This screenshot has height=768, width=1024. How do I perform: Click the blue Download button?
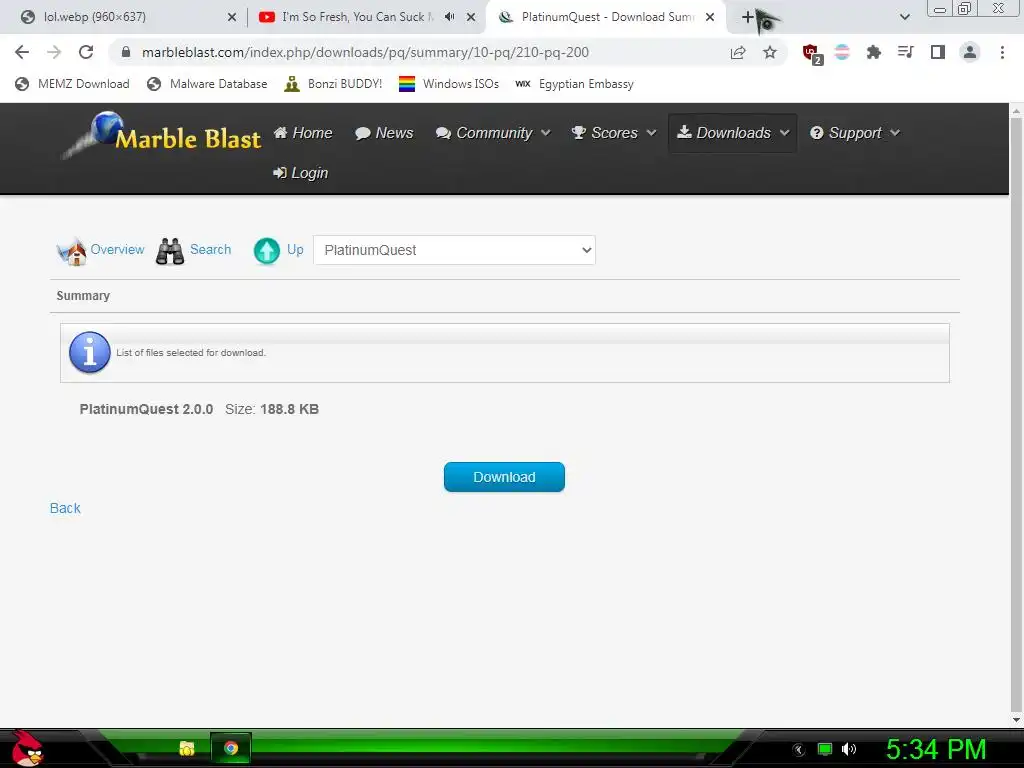[504, 477]
